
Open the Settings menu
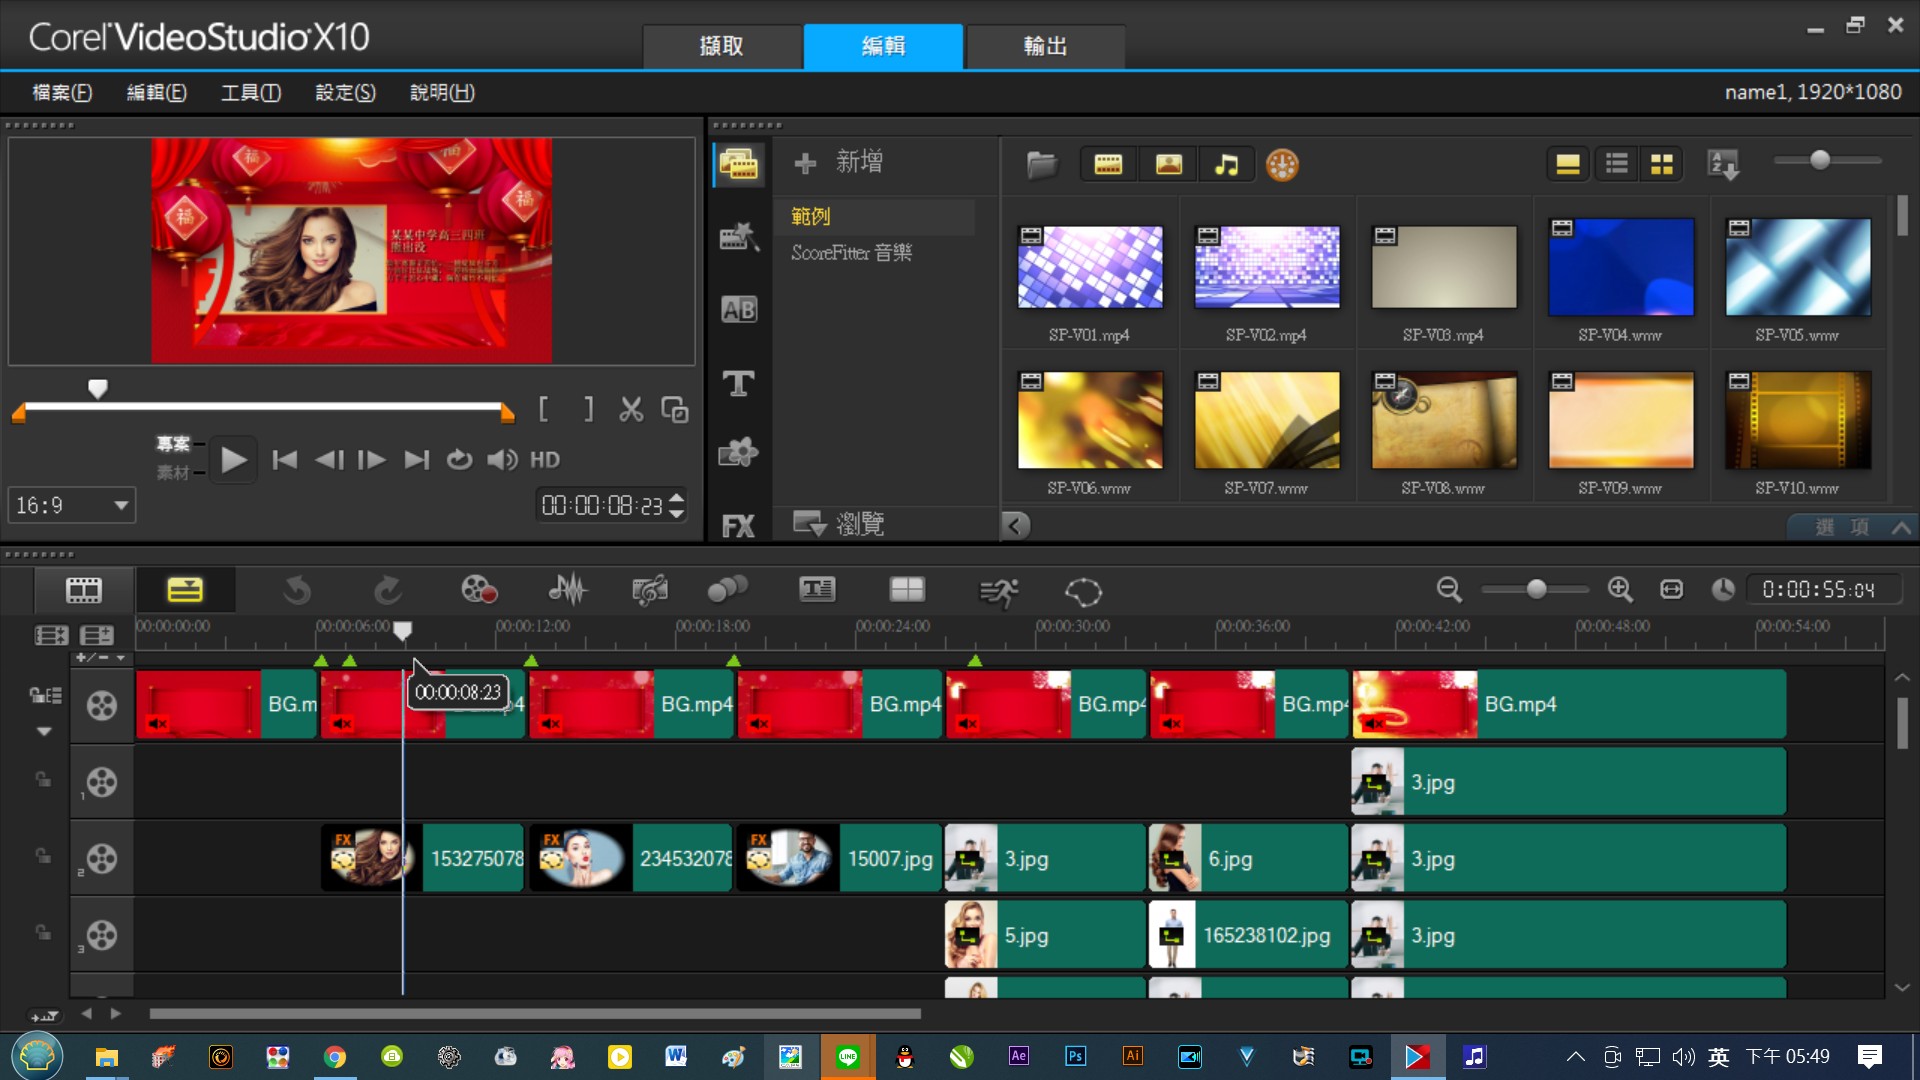pyautogui.click(x=346, y=92)
